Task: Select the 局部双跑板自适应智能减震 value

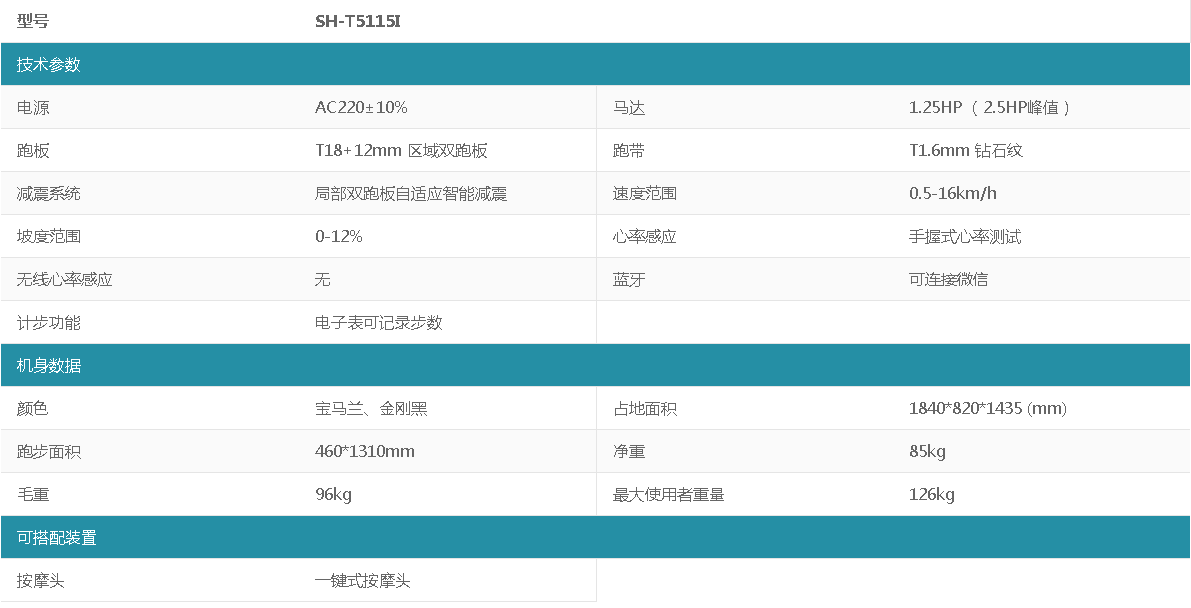Action: click(x=411, y=194)
